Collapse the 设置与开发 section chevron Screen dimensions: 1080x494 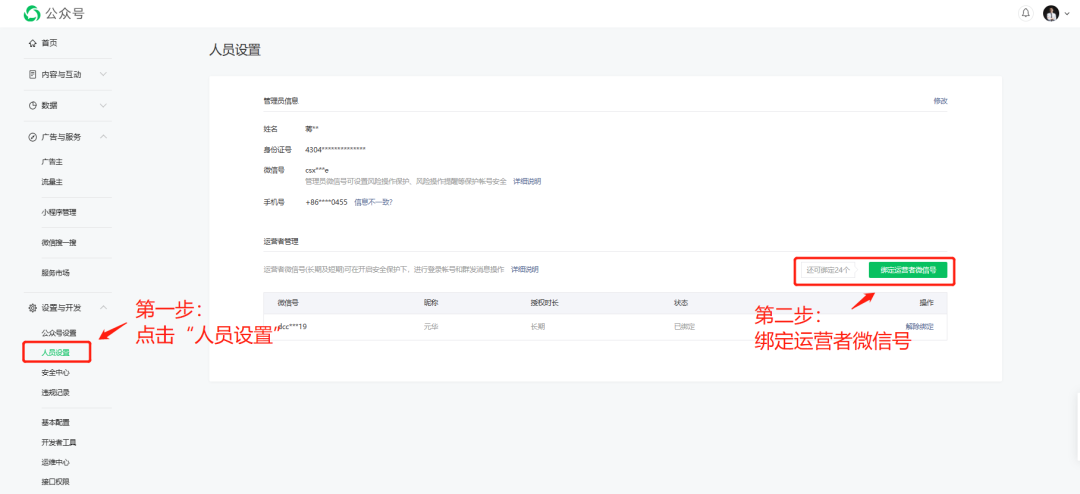point(103,307)
